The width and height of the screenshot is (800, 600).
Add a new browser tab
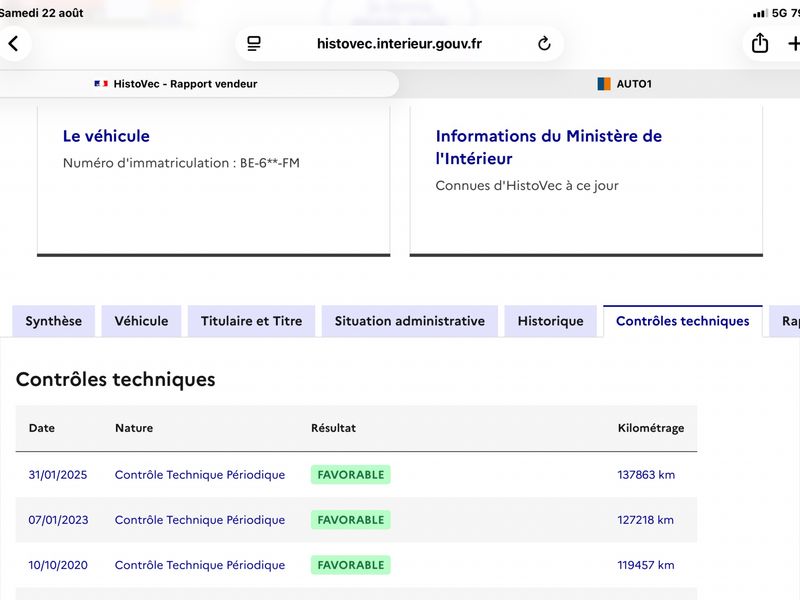[x=793, y=44]
